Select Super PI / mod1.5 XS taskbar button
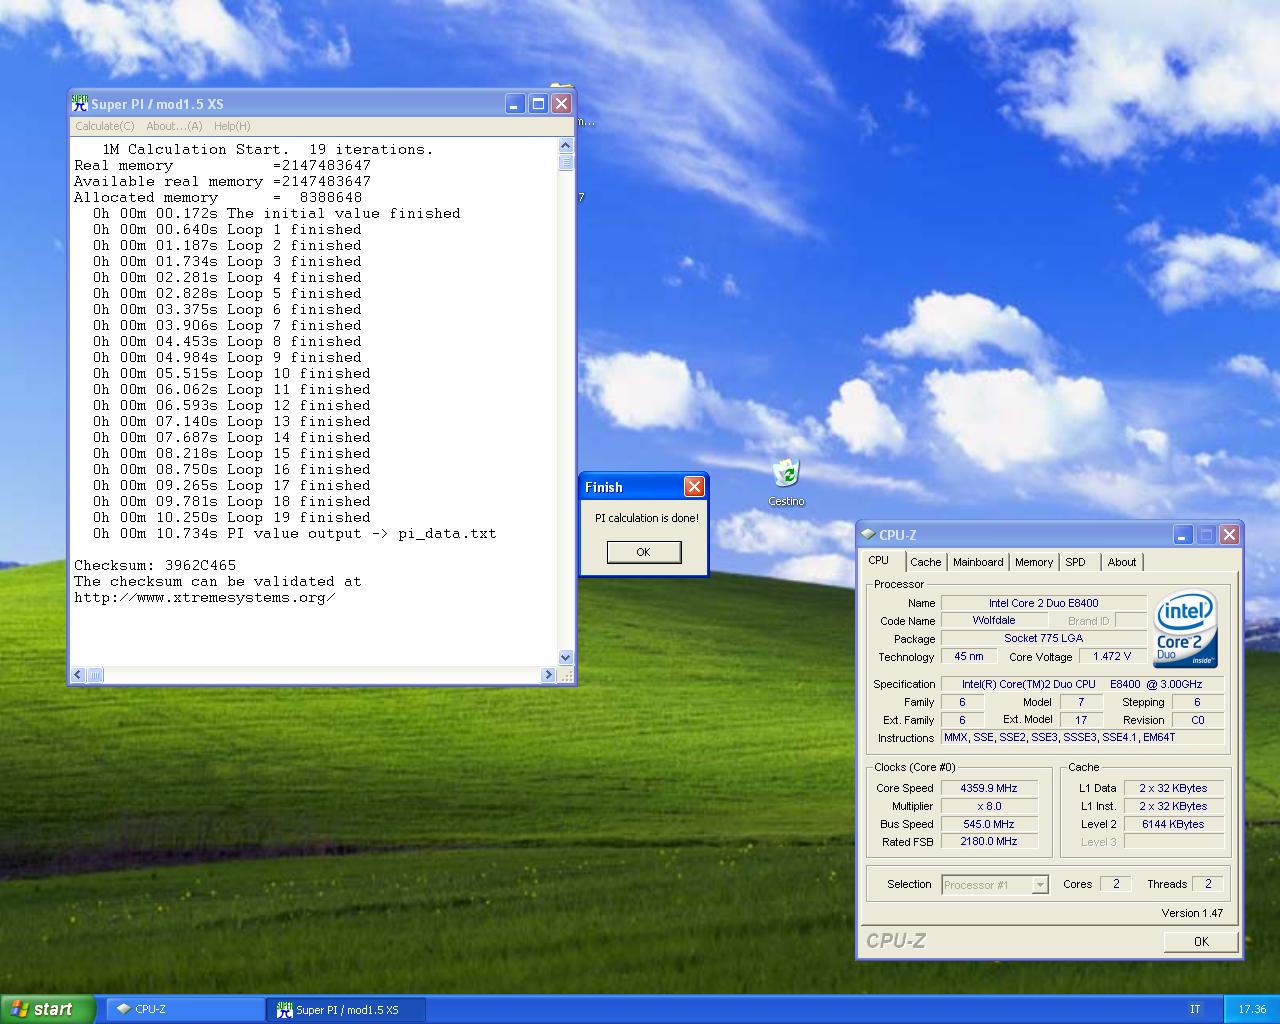 347,1010
